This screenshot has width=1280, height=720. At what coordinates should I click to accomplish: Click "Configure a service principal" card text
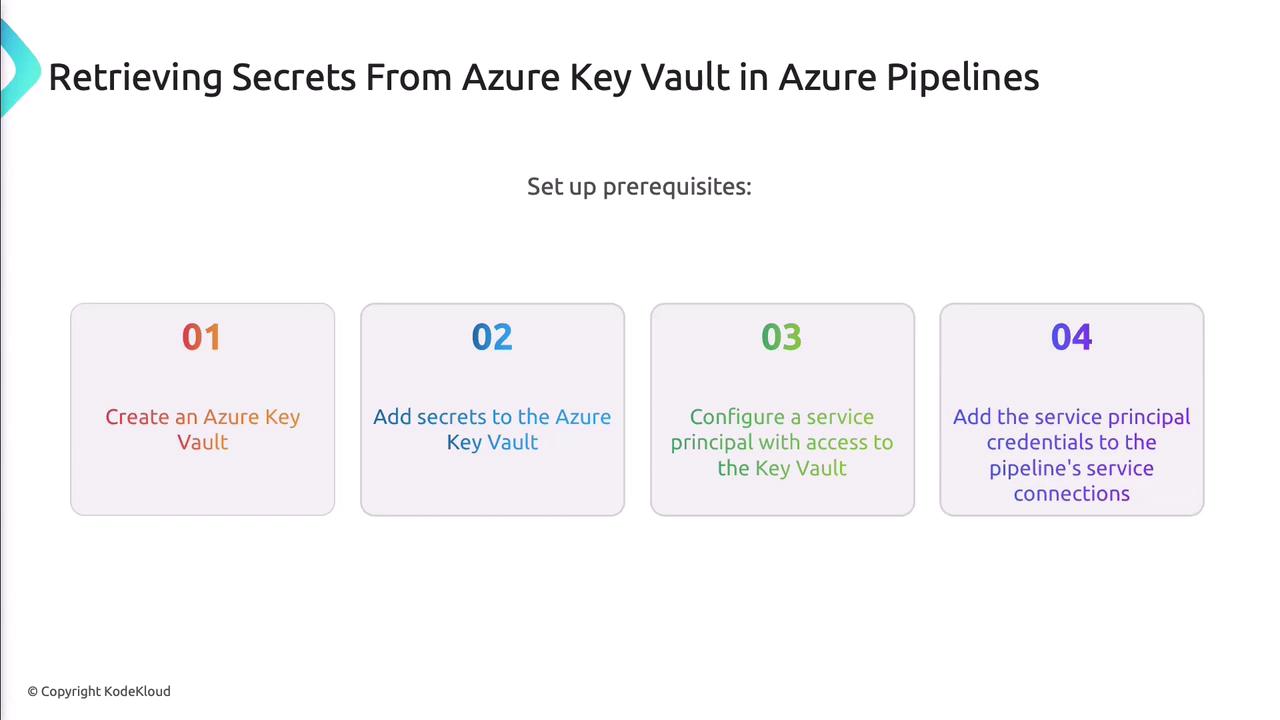click(782, 442)
